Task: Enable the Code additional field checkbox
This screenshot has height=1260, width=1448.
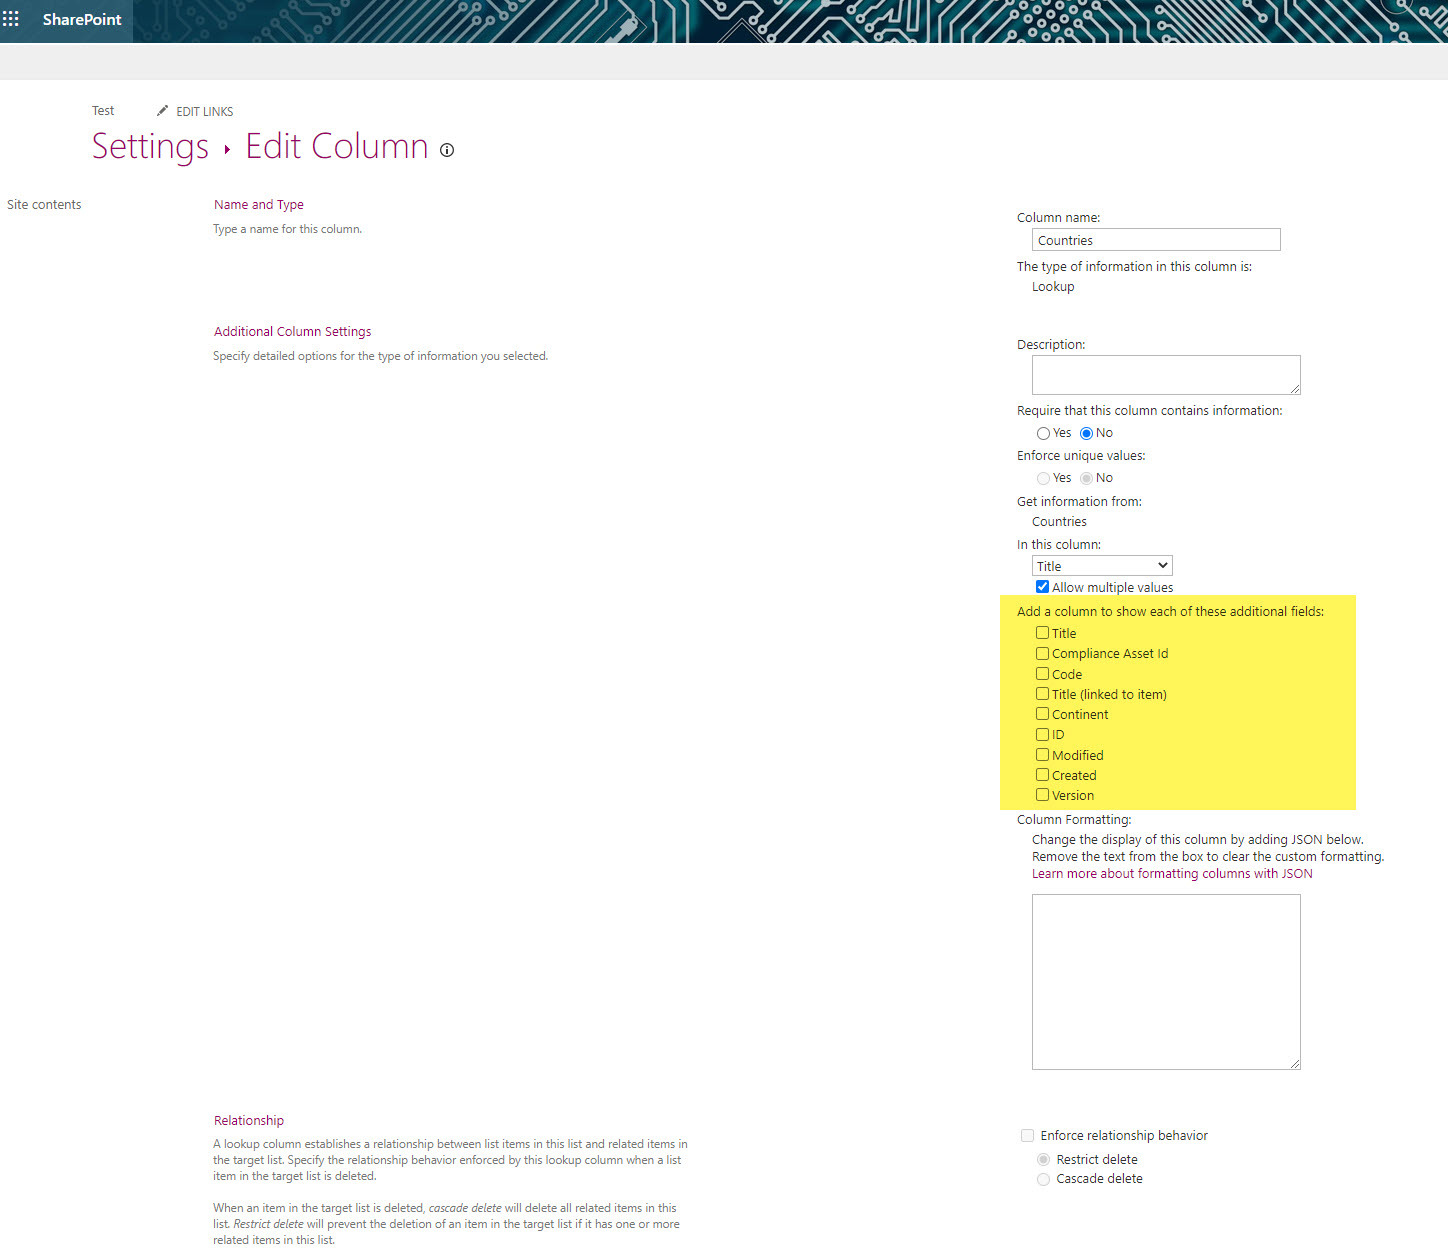Action: (1042, 674)
